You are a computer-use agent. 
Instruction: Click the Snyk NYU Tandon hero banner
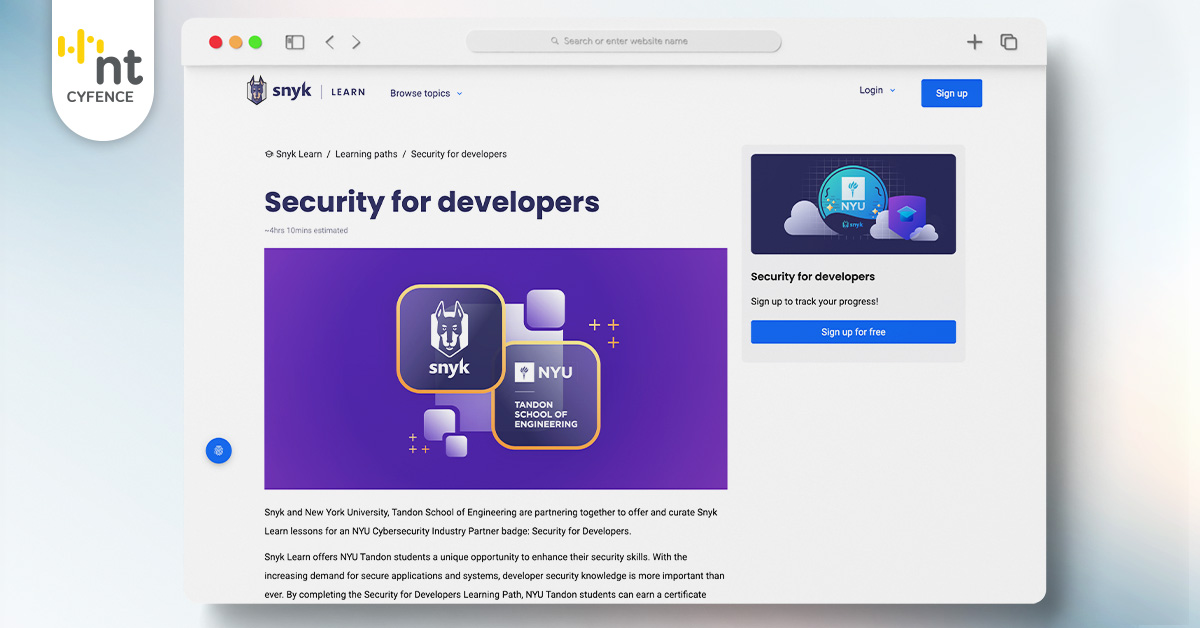point(495,369)
